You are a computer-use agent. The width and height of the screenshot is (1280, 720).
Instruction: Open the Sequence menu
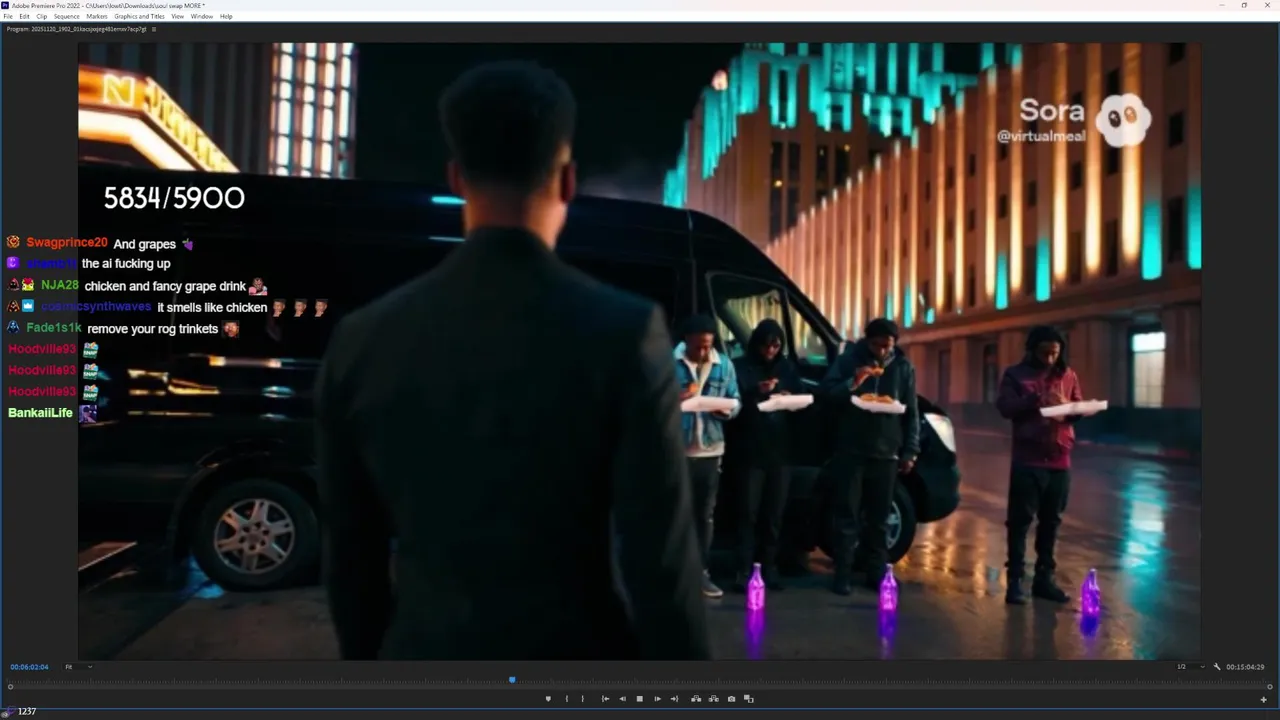66,16
